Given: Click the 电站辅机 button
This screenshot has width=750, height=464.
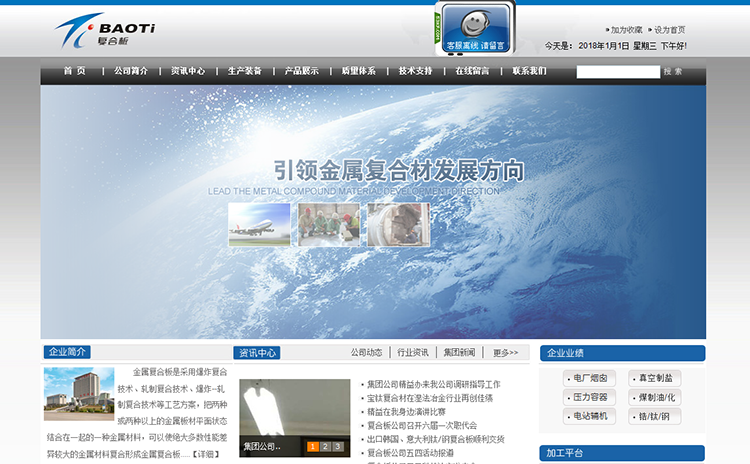Looking at the screenshot, I should pos(589,416).
